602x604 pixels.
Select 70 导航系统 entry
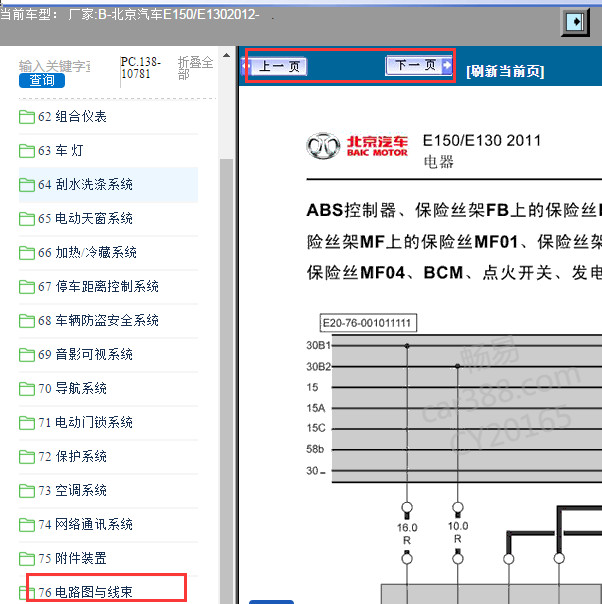pyautogui.click(x=72, y=388)
